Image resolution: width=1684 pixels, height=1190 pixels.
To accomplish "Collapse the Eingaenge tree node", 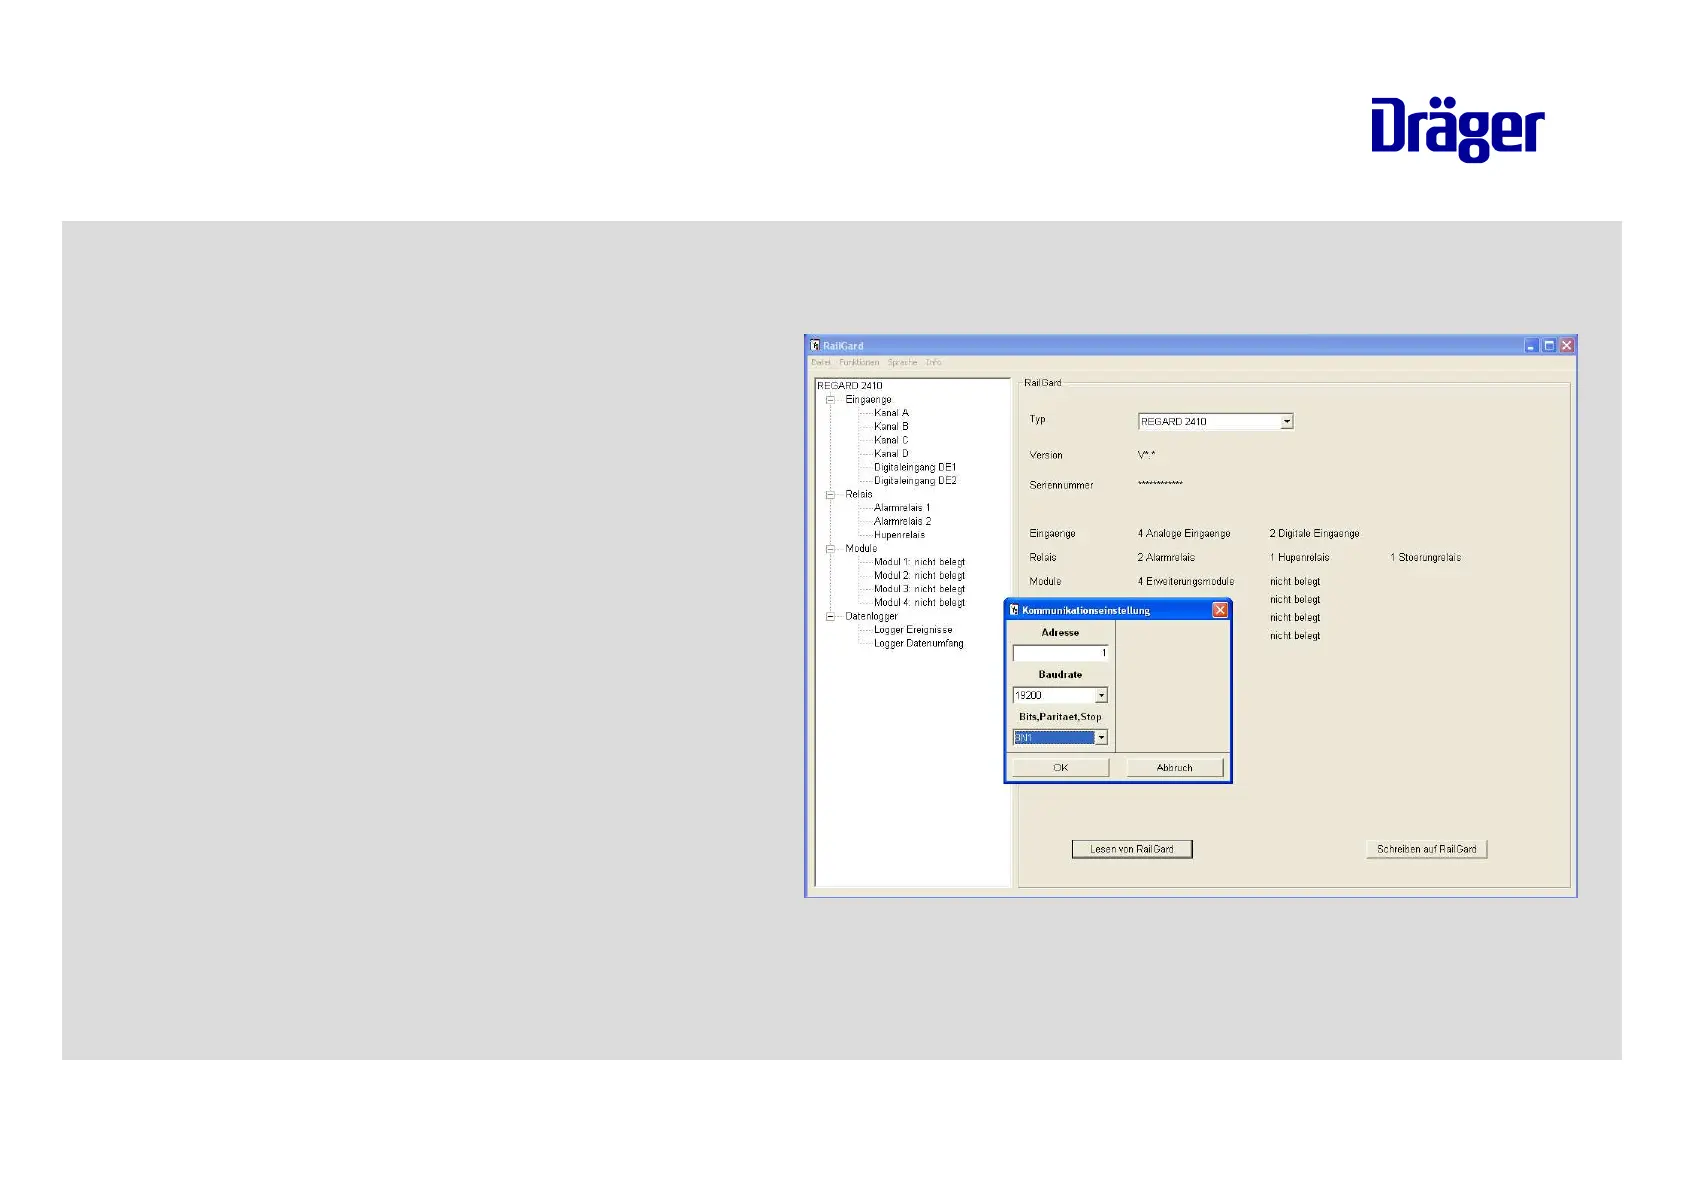I will 830,400.
